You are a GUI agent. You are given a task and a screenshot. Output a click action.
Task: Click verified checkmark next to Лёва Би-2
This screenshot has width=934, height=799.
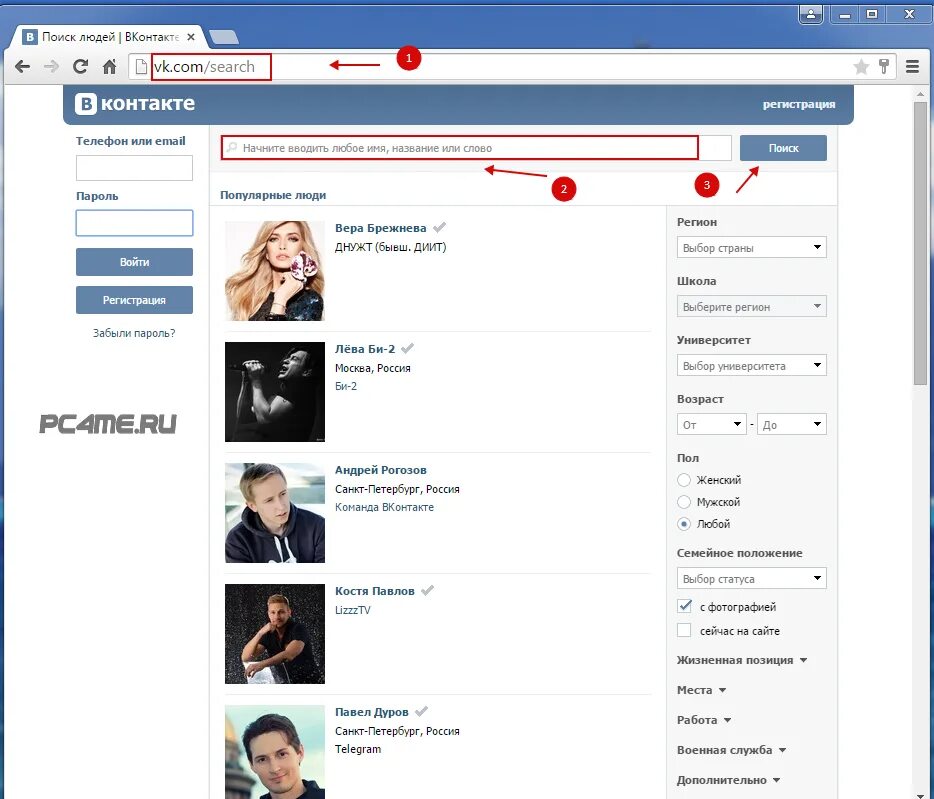(407, 348)
